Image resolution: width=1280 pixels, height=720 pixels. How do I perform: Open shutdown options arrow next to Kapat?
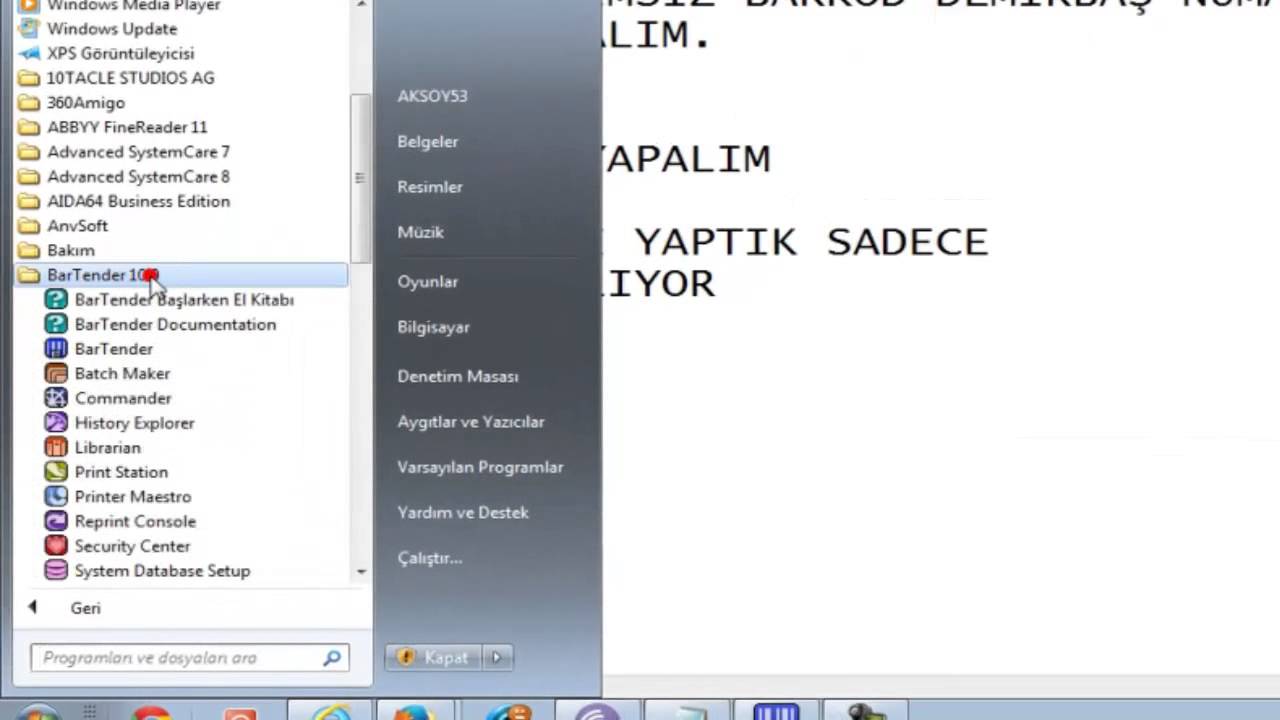(497, 657)
